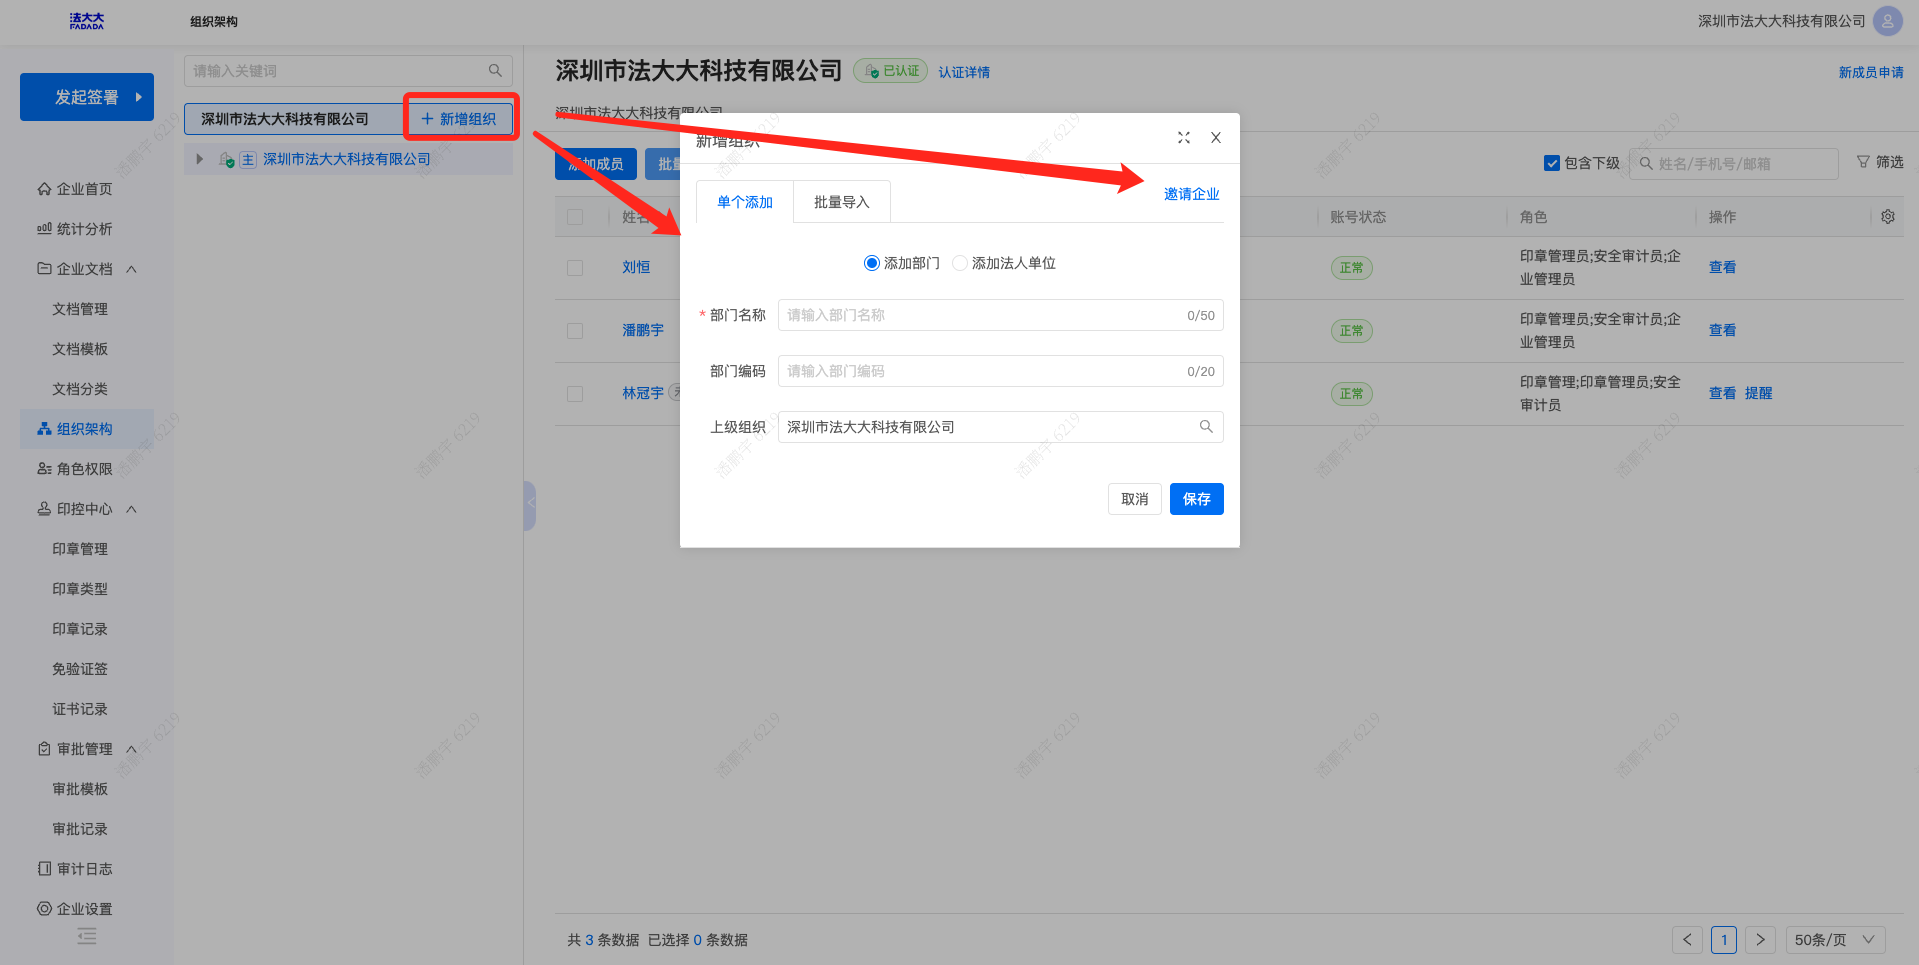Click page number 1 in pagination

pos(1724,940)
